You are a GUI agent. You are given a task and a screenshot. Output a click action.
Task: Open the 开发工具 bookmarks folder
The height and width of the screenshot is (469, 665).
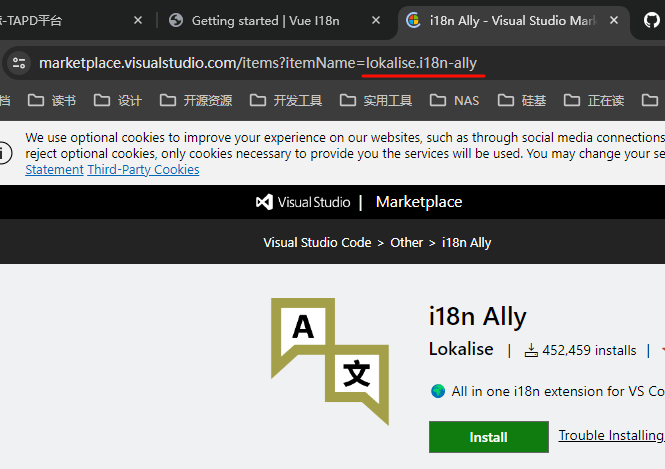pyautogui.click(x=286, y=100)
